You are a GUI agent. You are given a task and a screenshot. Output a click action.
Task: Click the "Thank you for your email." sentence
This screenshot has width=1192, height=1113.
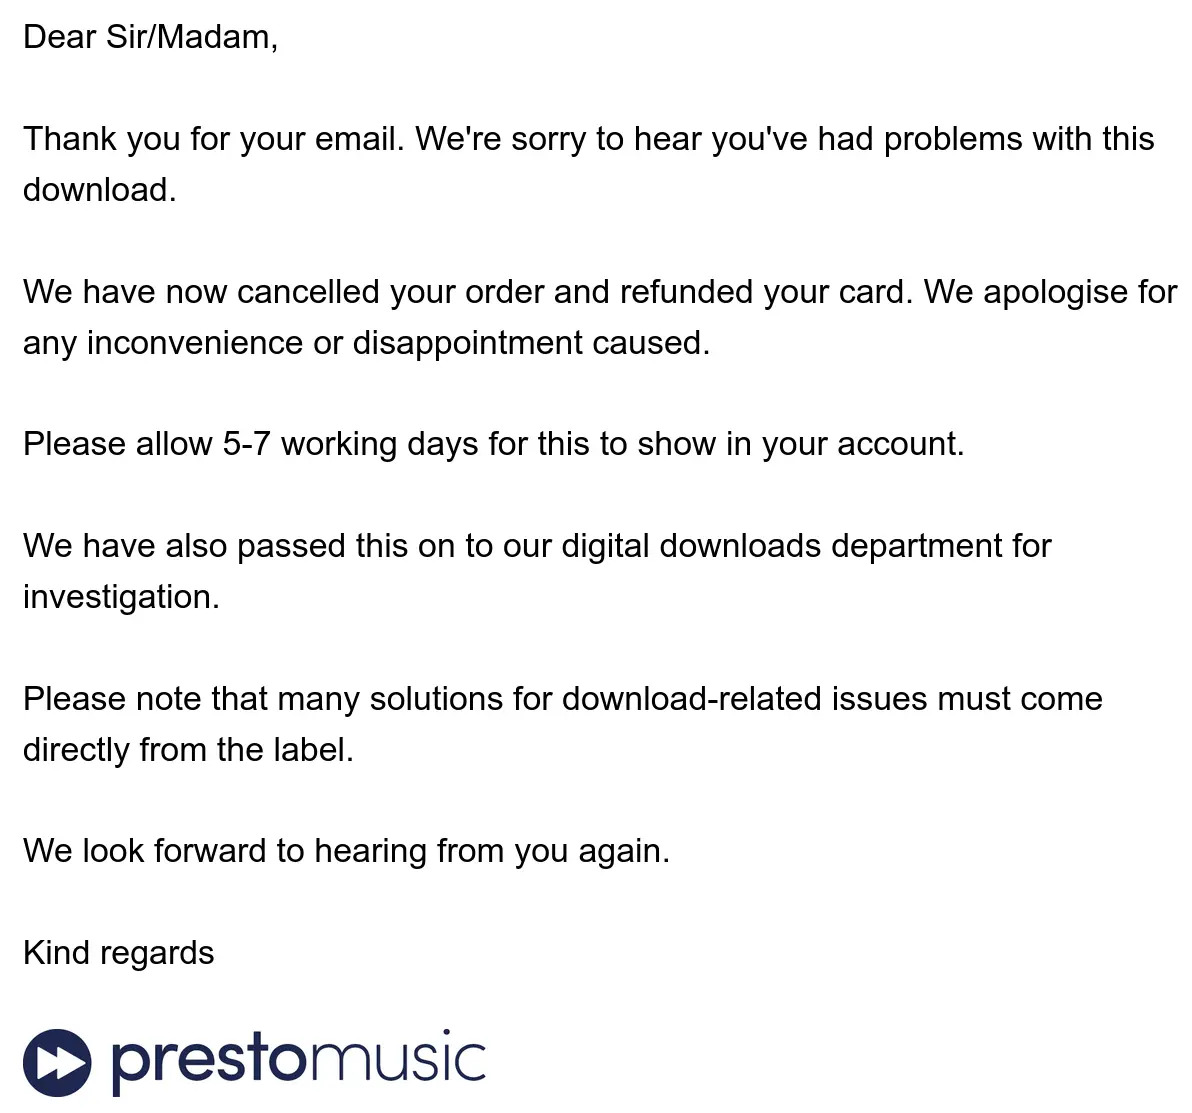coord(213,139)
